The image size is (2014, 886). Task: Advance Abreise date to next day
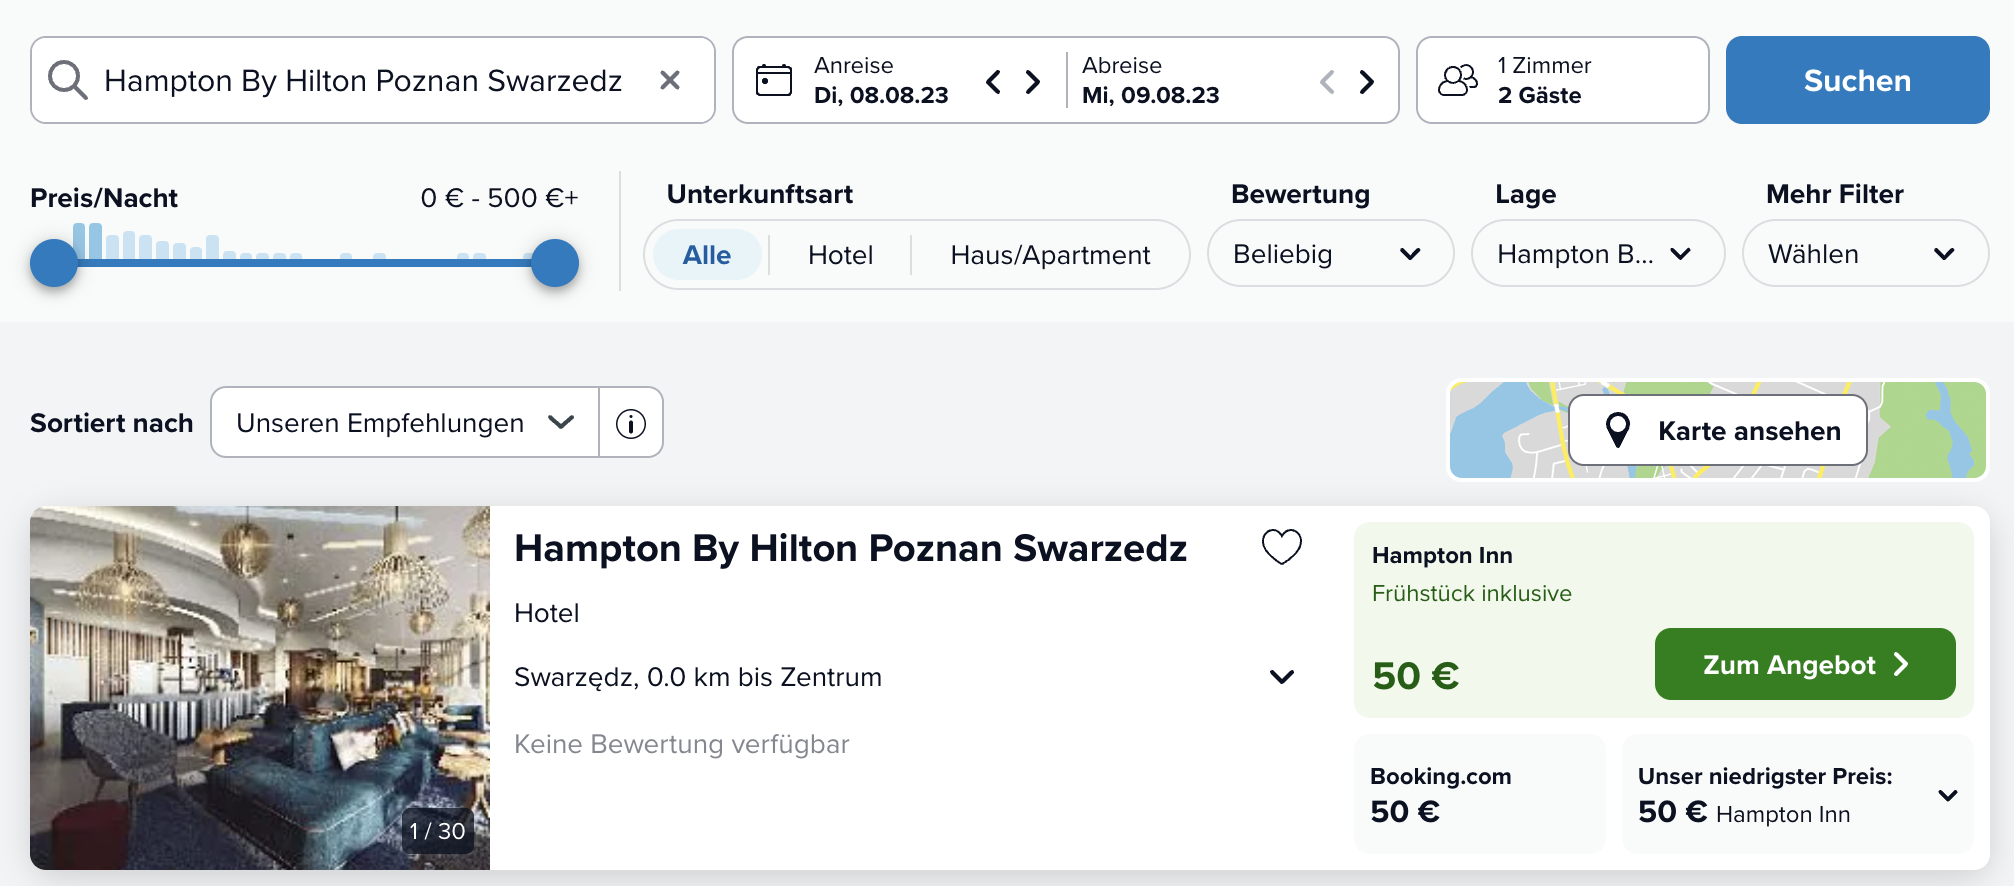click(x=1366, y=81)
